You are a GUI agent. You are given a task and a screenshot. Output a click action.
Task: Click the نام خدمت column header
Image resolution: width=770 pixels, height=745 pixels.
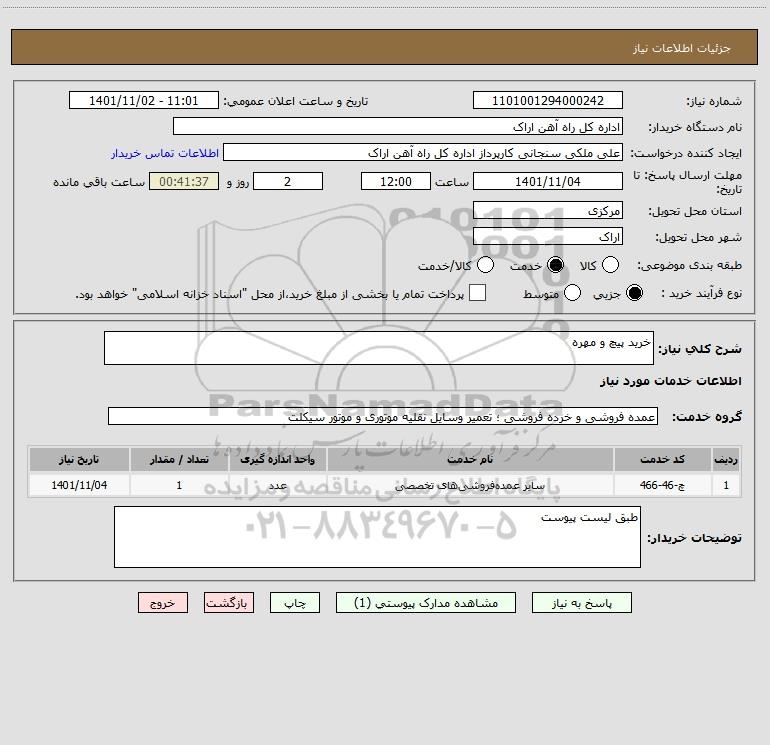[470, 459]
